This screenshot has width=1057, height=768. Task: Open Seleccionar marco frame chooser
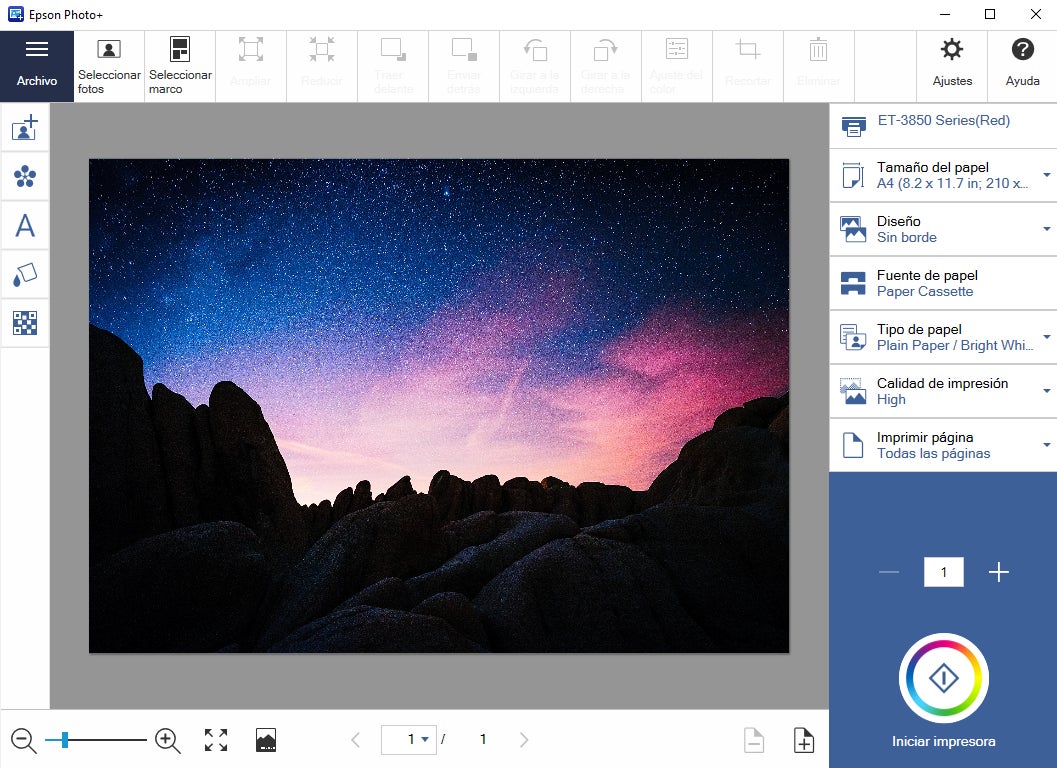click(x=180, y=66)
